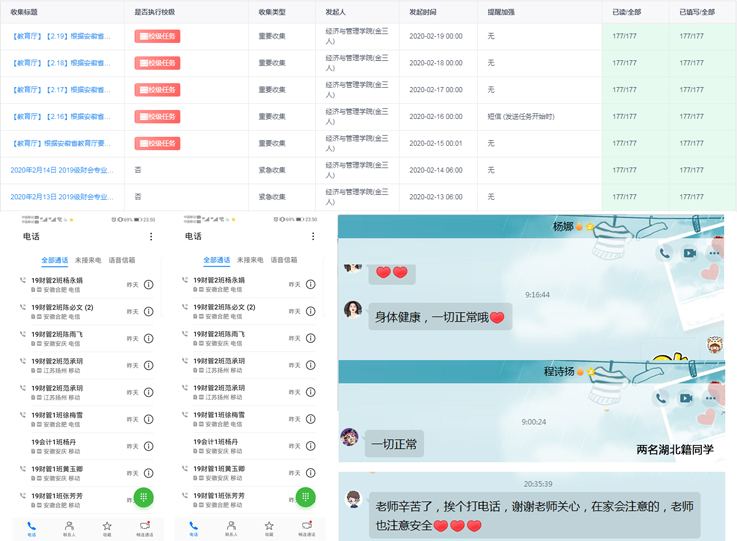737x541 pixels.
Task: Open the 2020年2月14日 2019级财会专业 link
Action: point(62,170)
